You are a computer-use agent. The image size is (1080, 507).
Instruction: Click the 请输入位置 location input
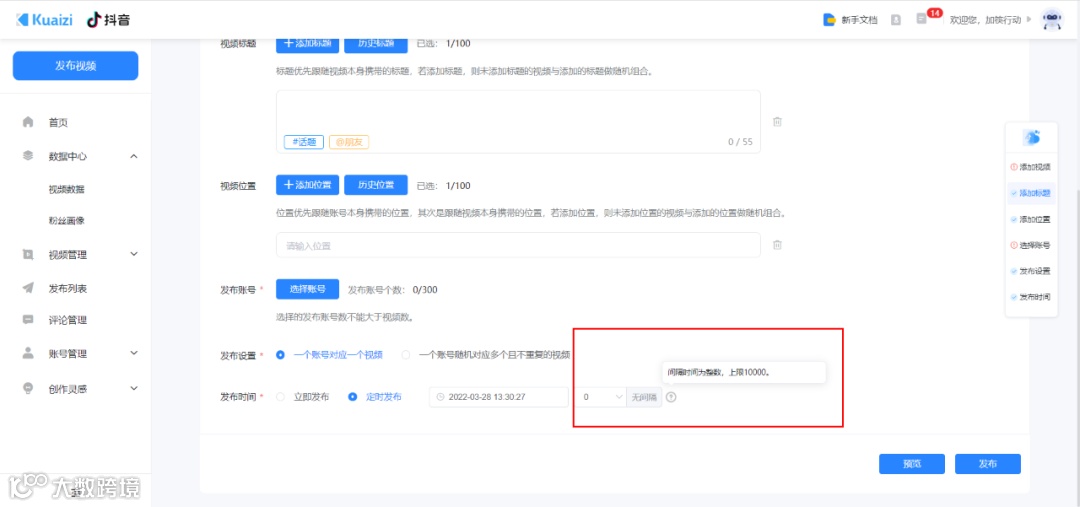coord(518,245)
